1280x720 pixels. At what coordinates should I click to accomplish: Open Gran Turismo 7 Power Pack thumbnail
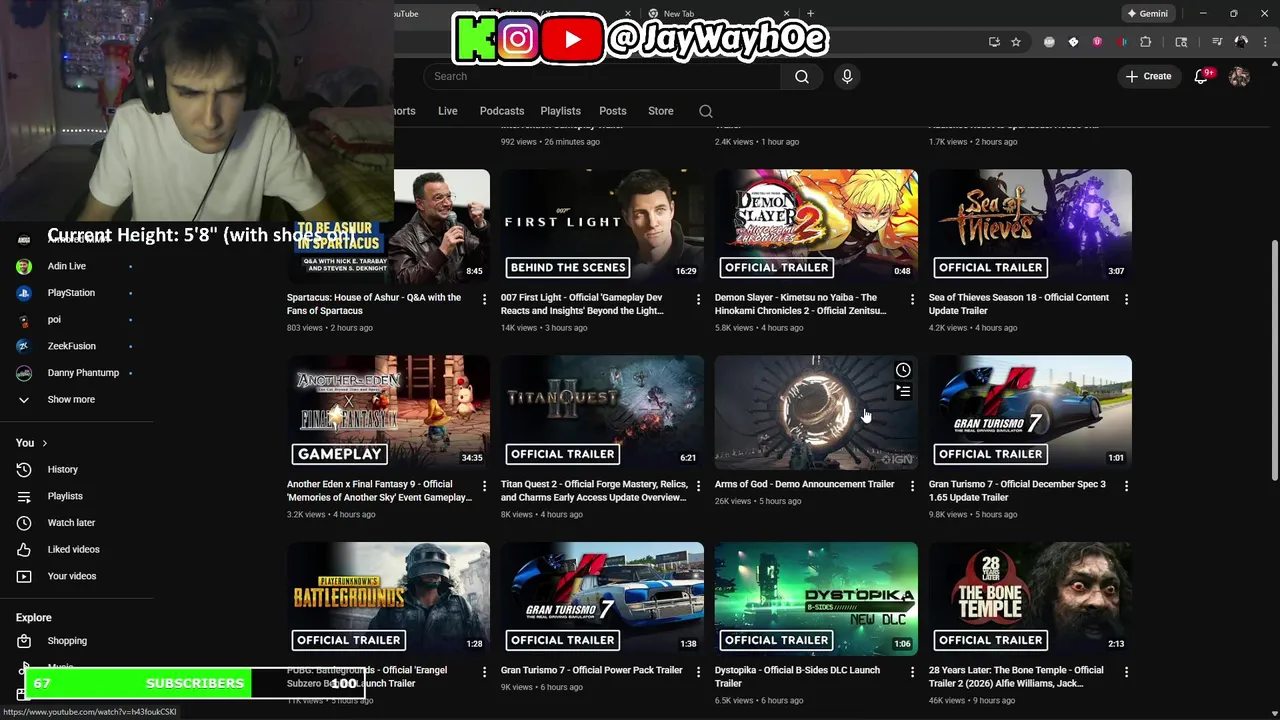click(x=602, y=599)
